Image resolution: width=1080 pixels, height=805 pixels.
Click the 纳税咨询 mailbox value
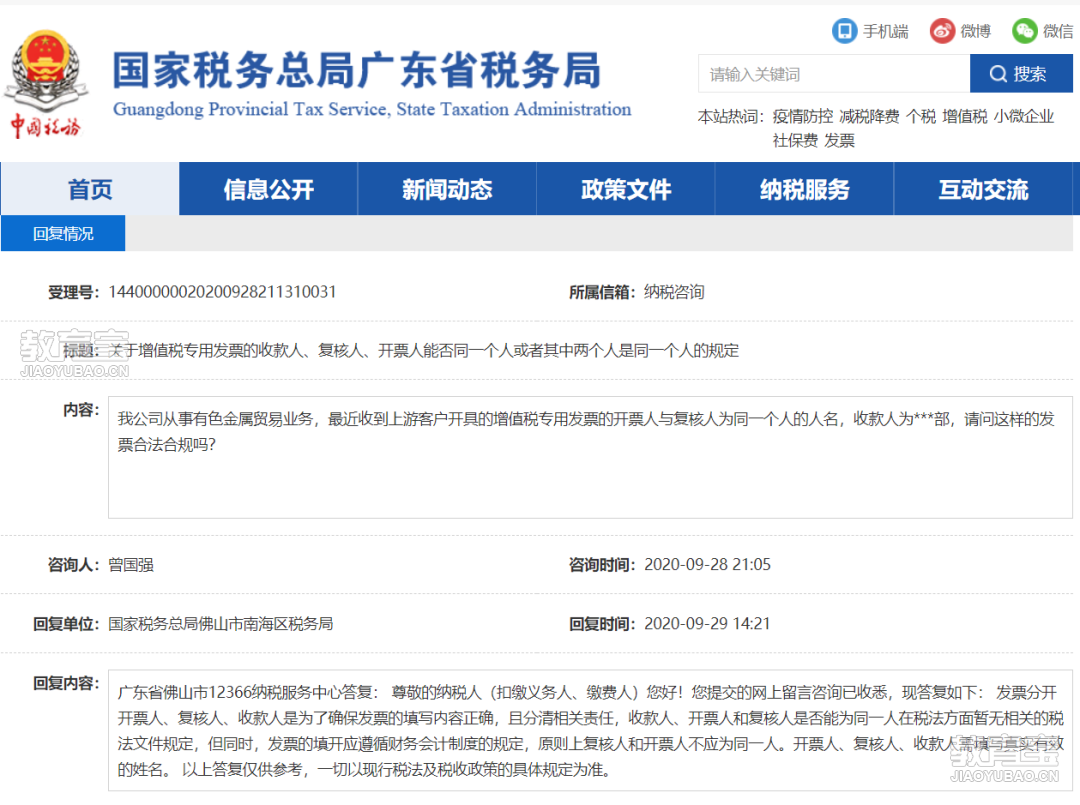pyautogui.click(x=674, y=292)
